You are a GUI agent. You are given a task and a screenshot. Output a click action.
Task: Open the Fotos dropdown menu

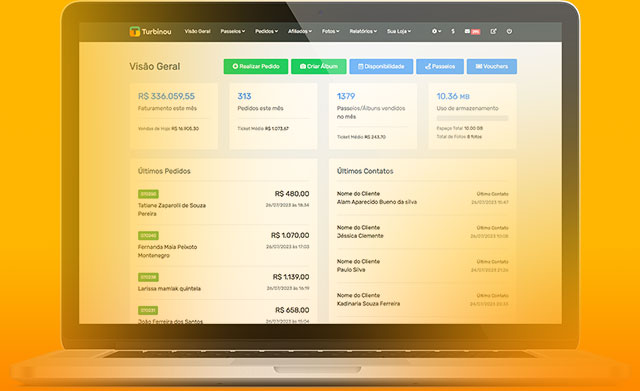click(x=331, y=31)
